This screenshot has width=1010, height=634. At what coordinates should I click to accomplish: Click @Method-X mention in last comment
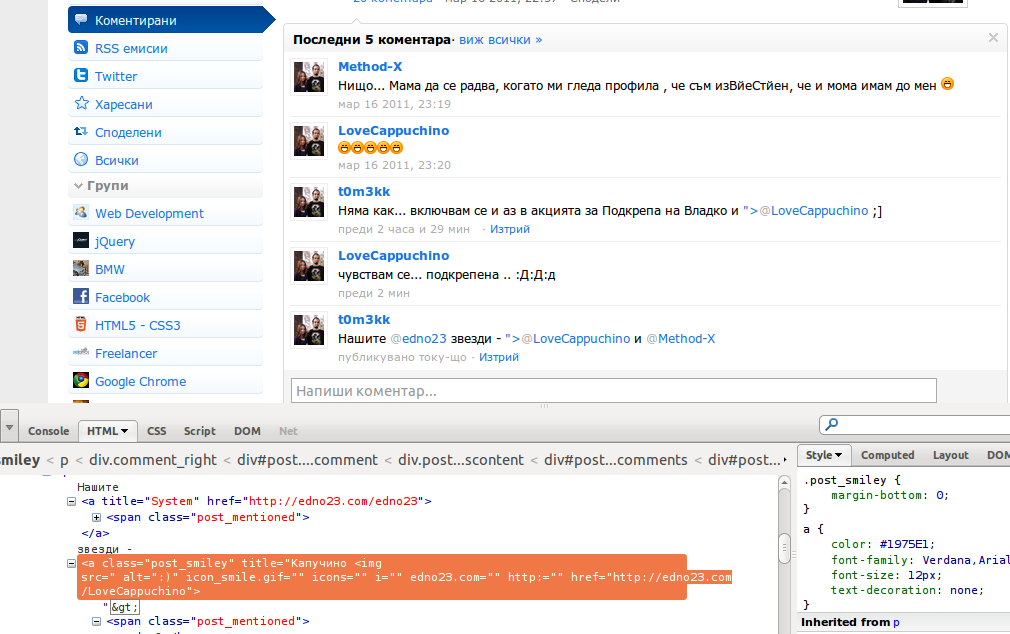pyautogui.click(x=680, y=339)
